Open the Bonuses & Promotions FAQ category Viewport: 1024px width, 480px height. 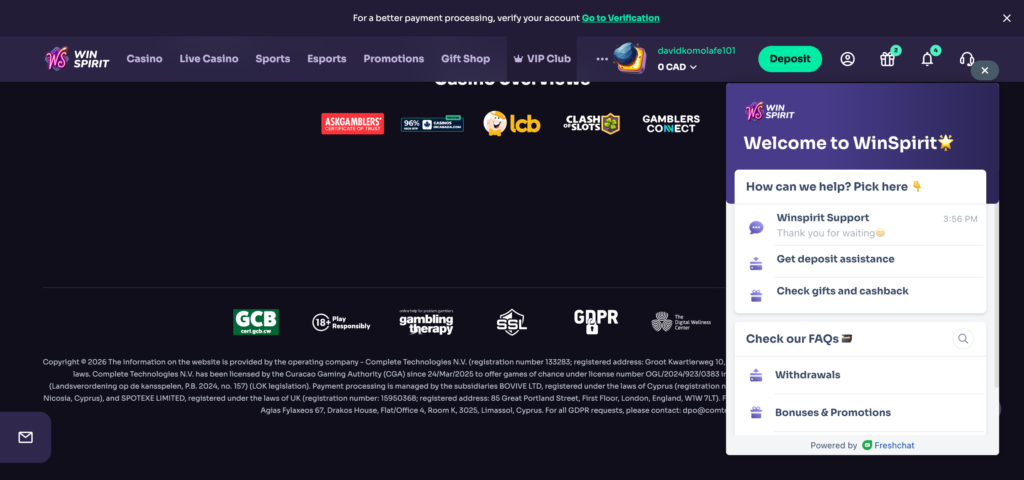pyautogui.click(x=860, y=413)
